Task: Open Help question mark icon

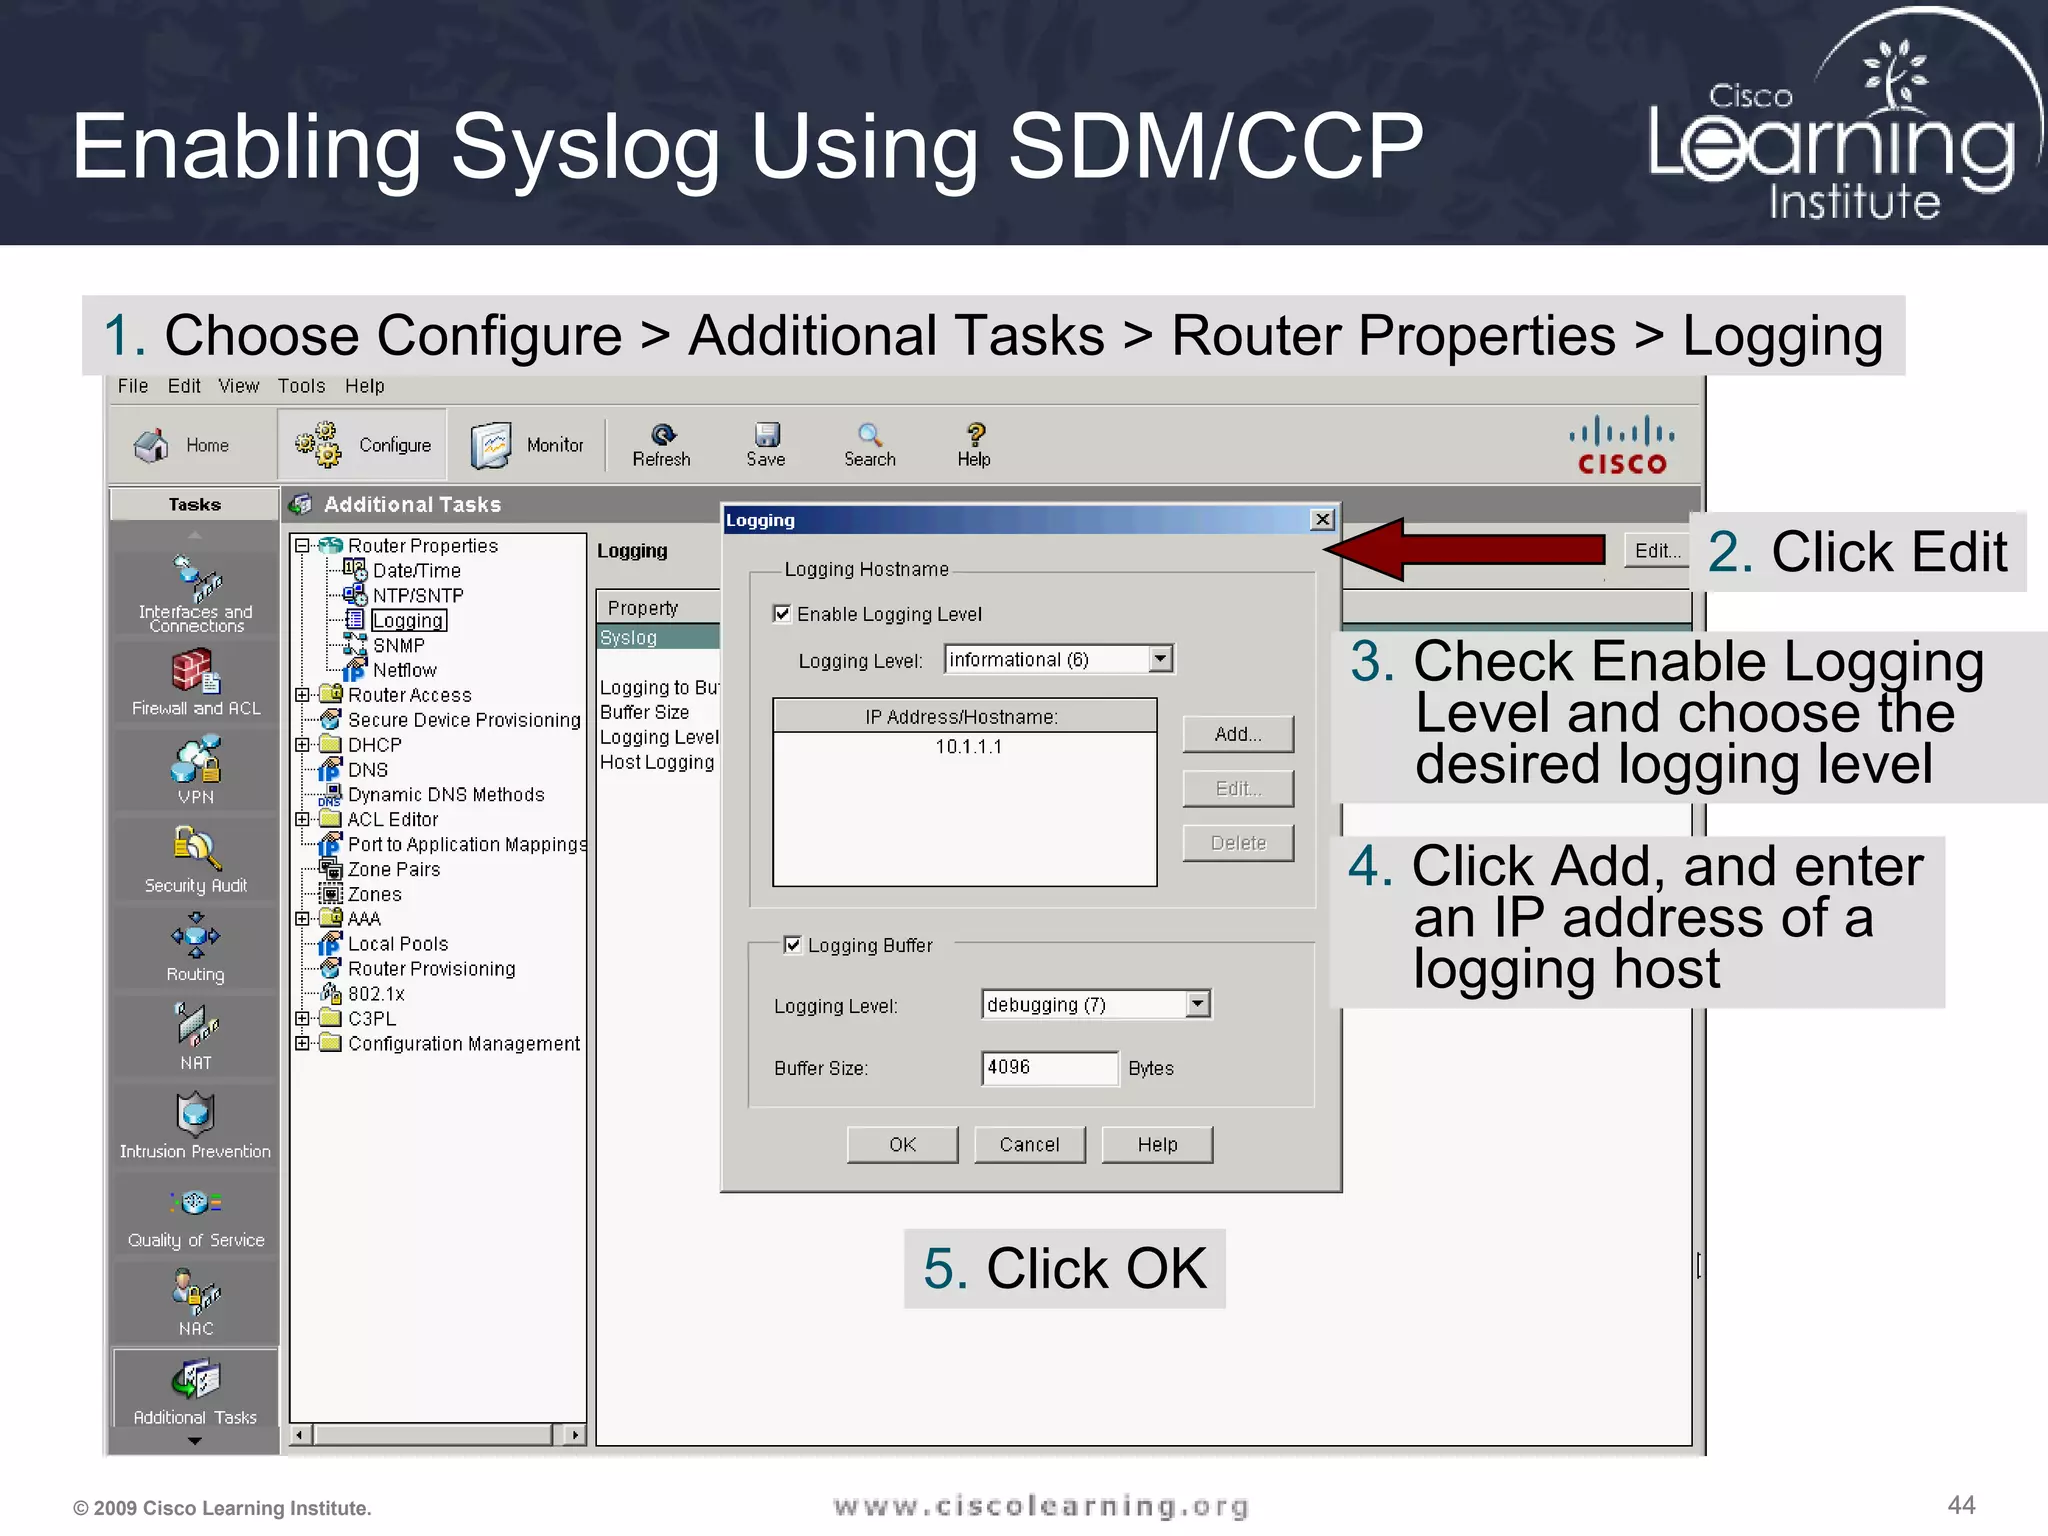Action: coord(974,445)
